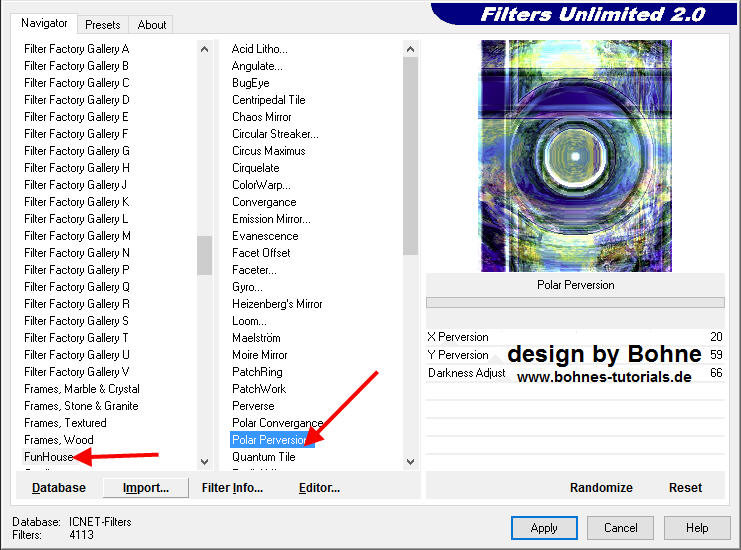The image size is (741, 550).
Task: Pick the Maelström filter
Action: (x=256, y=338)
